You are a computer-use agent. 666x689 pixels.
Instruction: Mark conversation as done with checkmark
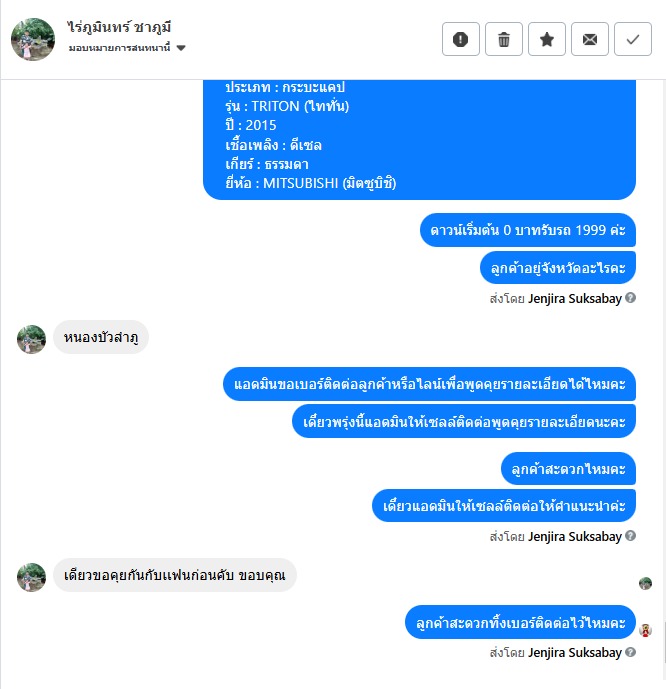(x=633, y=39)
